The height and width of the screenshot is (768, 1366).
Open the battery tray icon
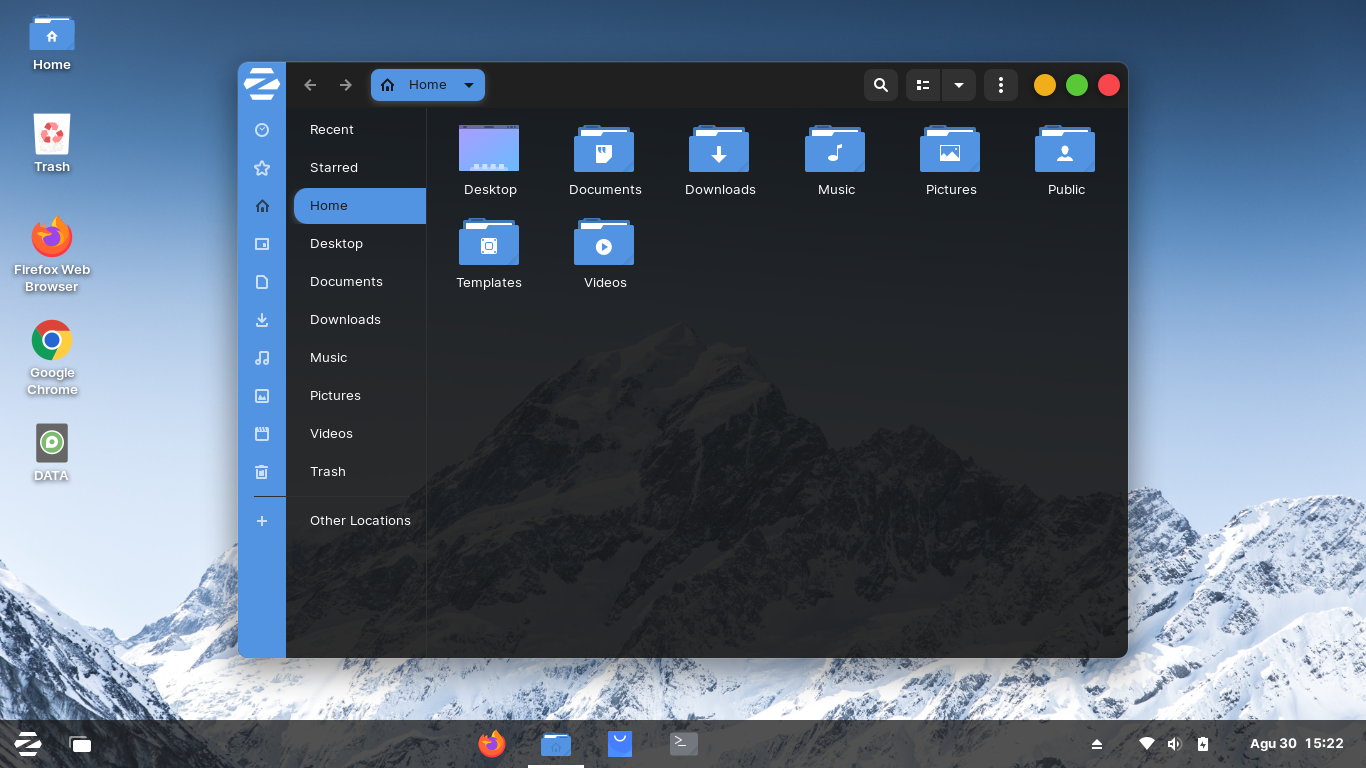point(1203,744)
